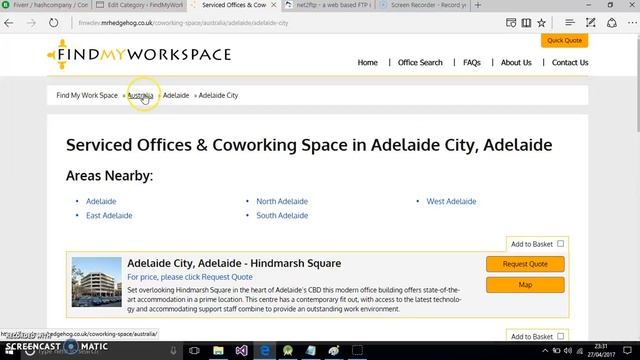Open the browser more options ellipsis
This screenshot has height=360, width=640.
point(632,23)
